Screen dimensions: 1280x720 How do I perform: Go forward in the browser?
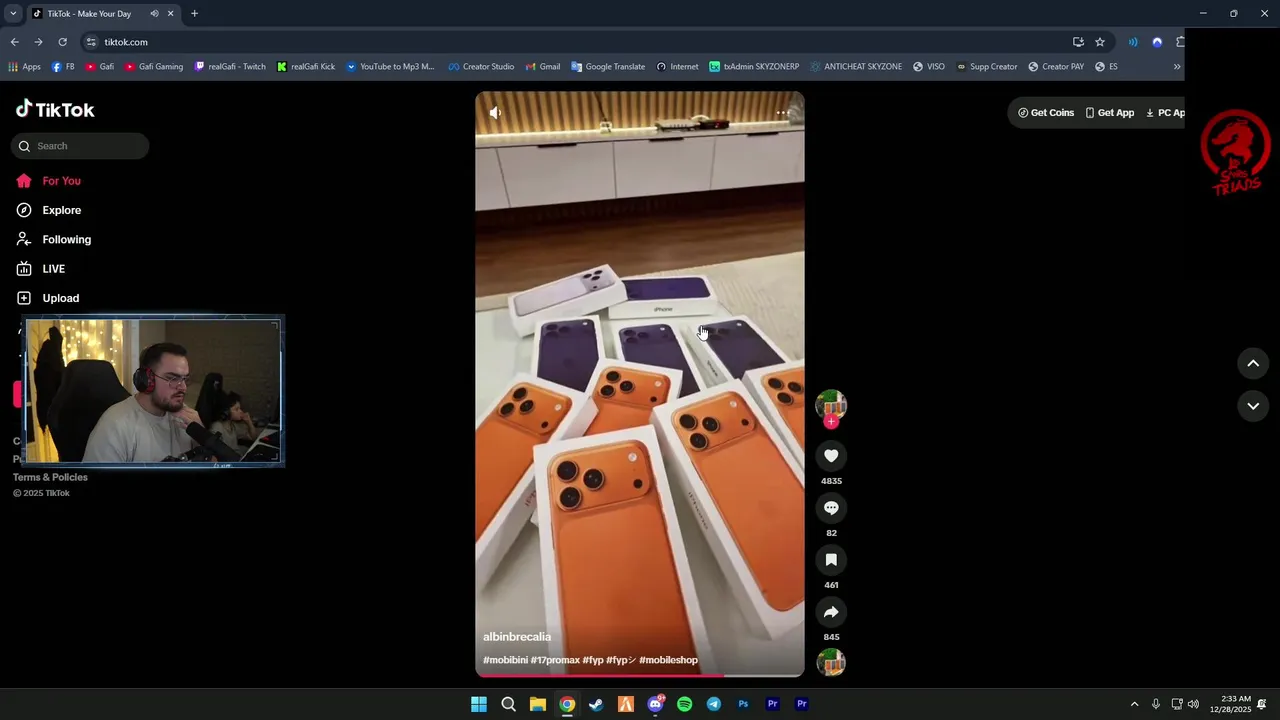[38, 42]
